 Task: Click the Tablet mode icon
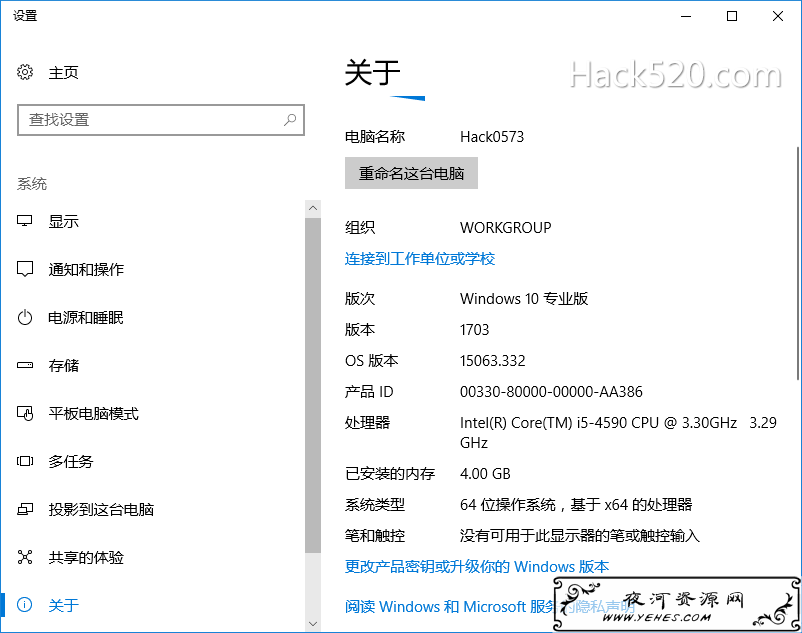pos(25,413)
